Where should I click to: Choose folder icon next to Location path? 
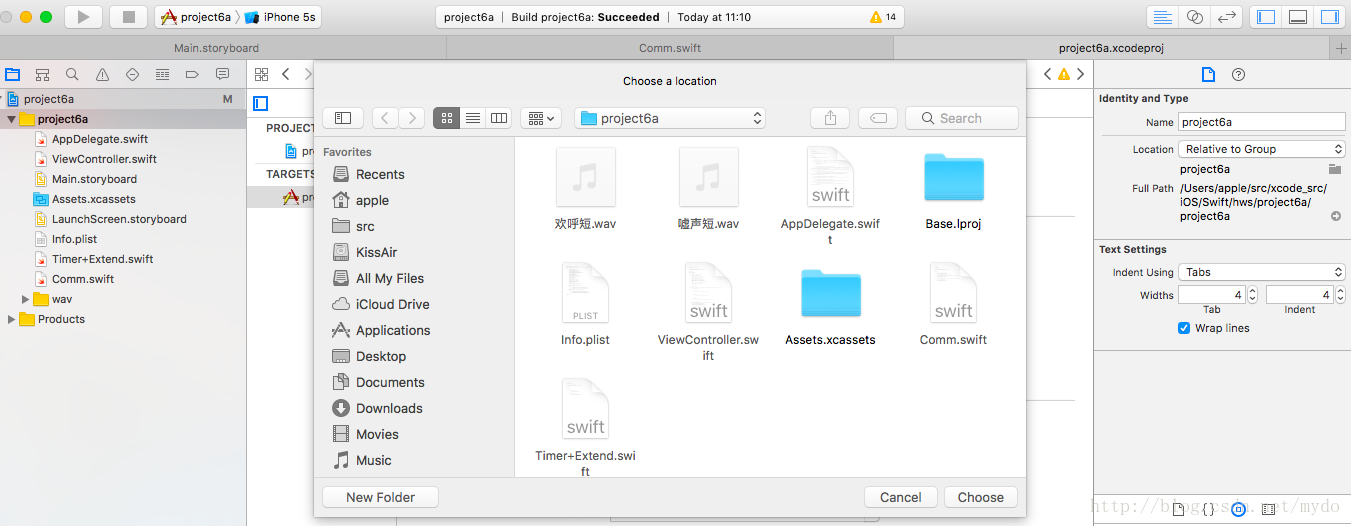[x=1335, y=169]
